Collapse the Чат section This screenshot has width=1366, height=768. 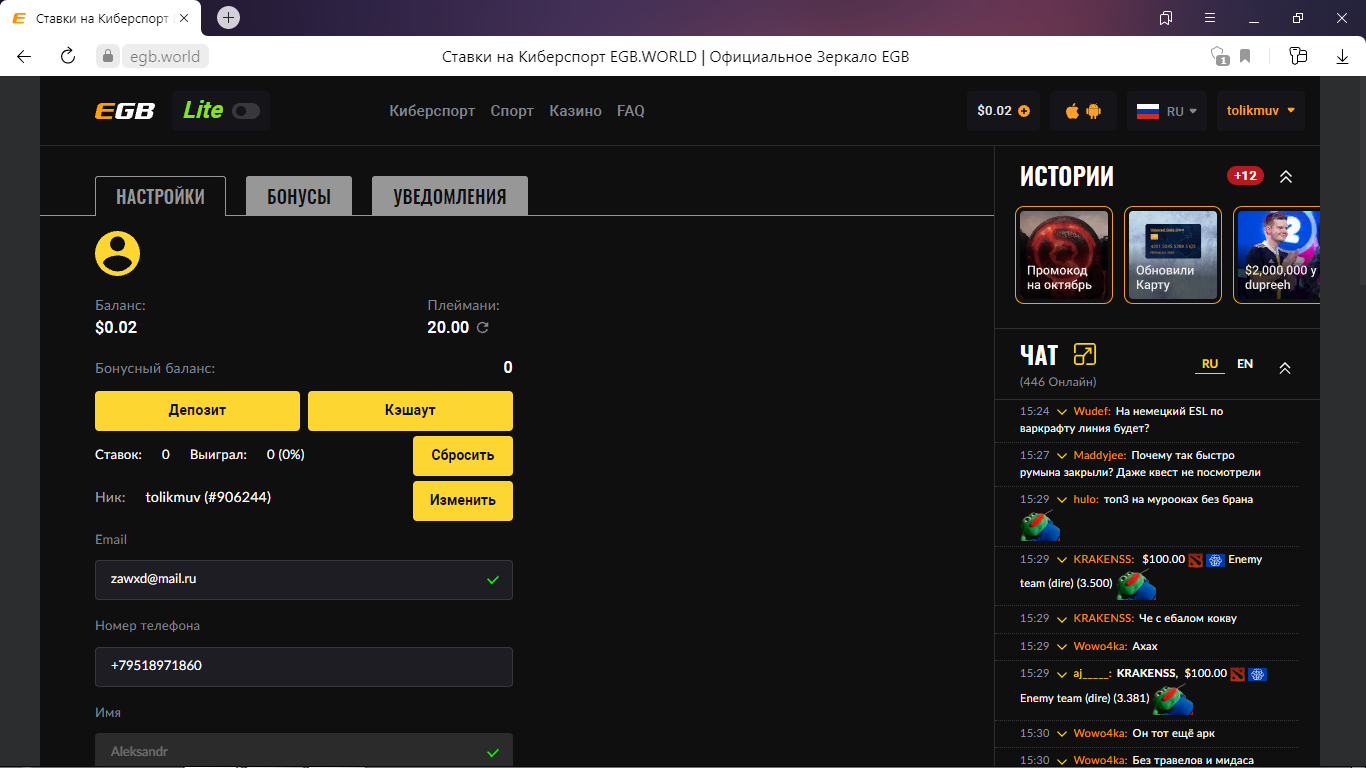pyautogui.click(x=1285, y=368)
